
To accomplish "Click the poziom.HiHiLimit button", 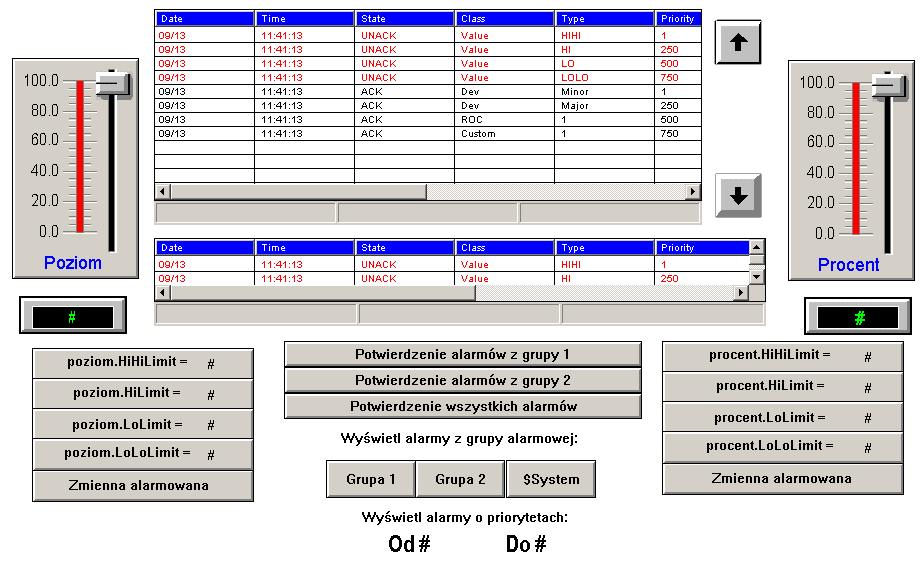I will [x=143, y=364].
